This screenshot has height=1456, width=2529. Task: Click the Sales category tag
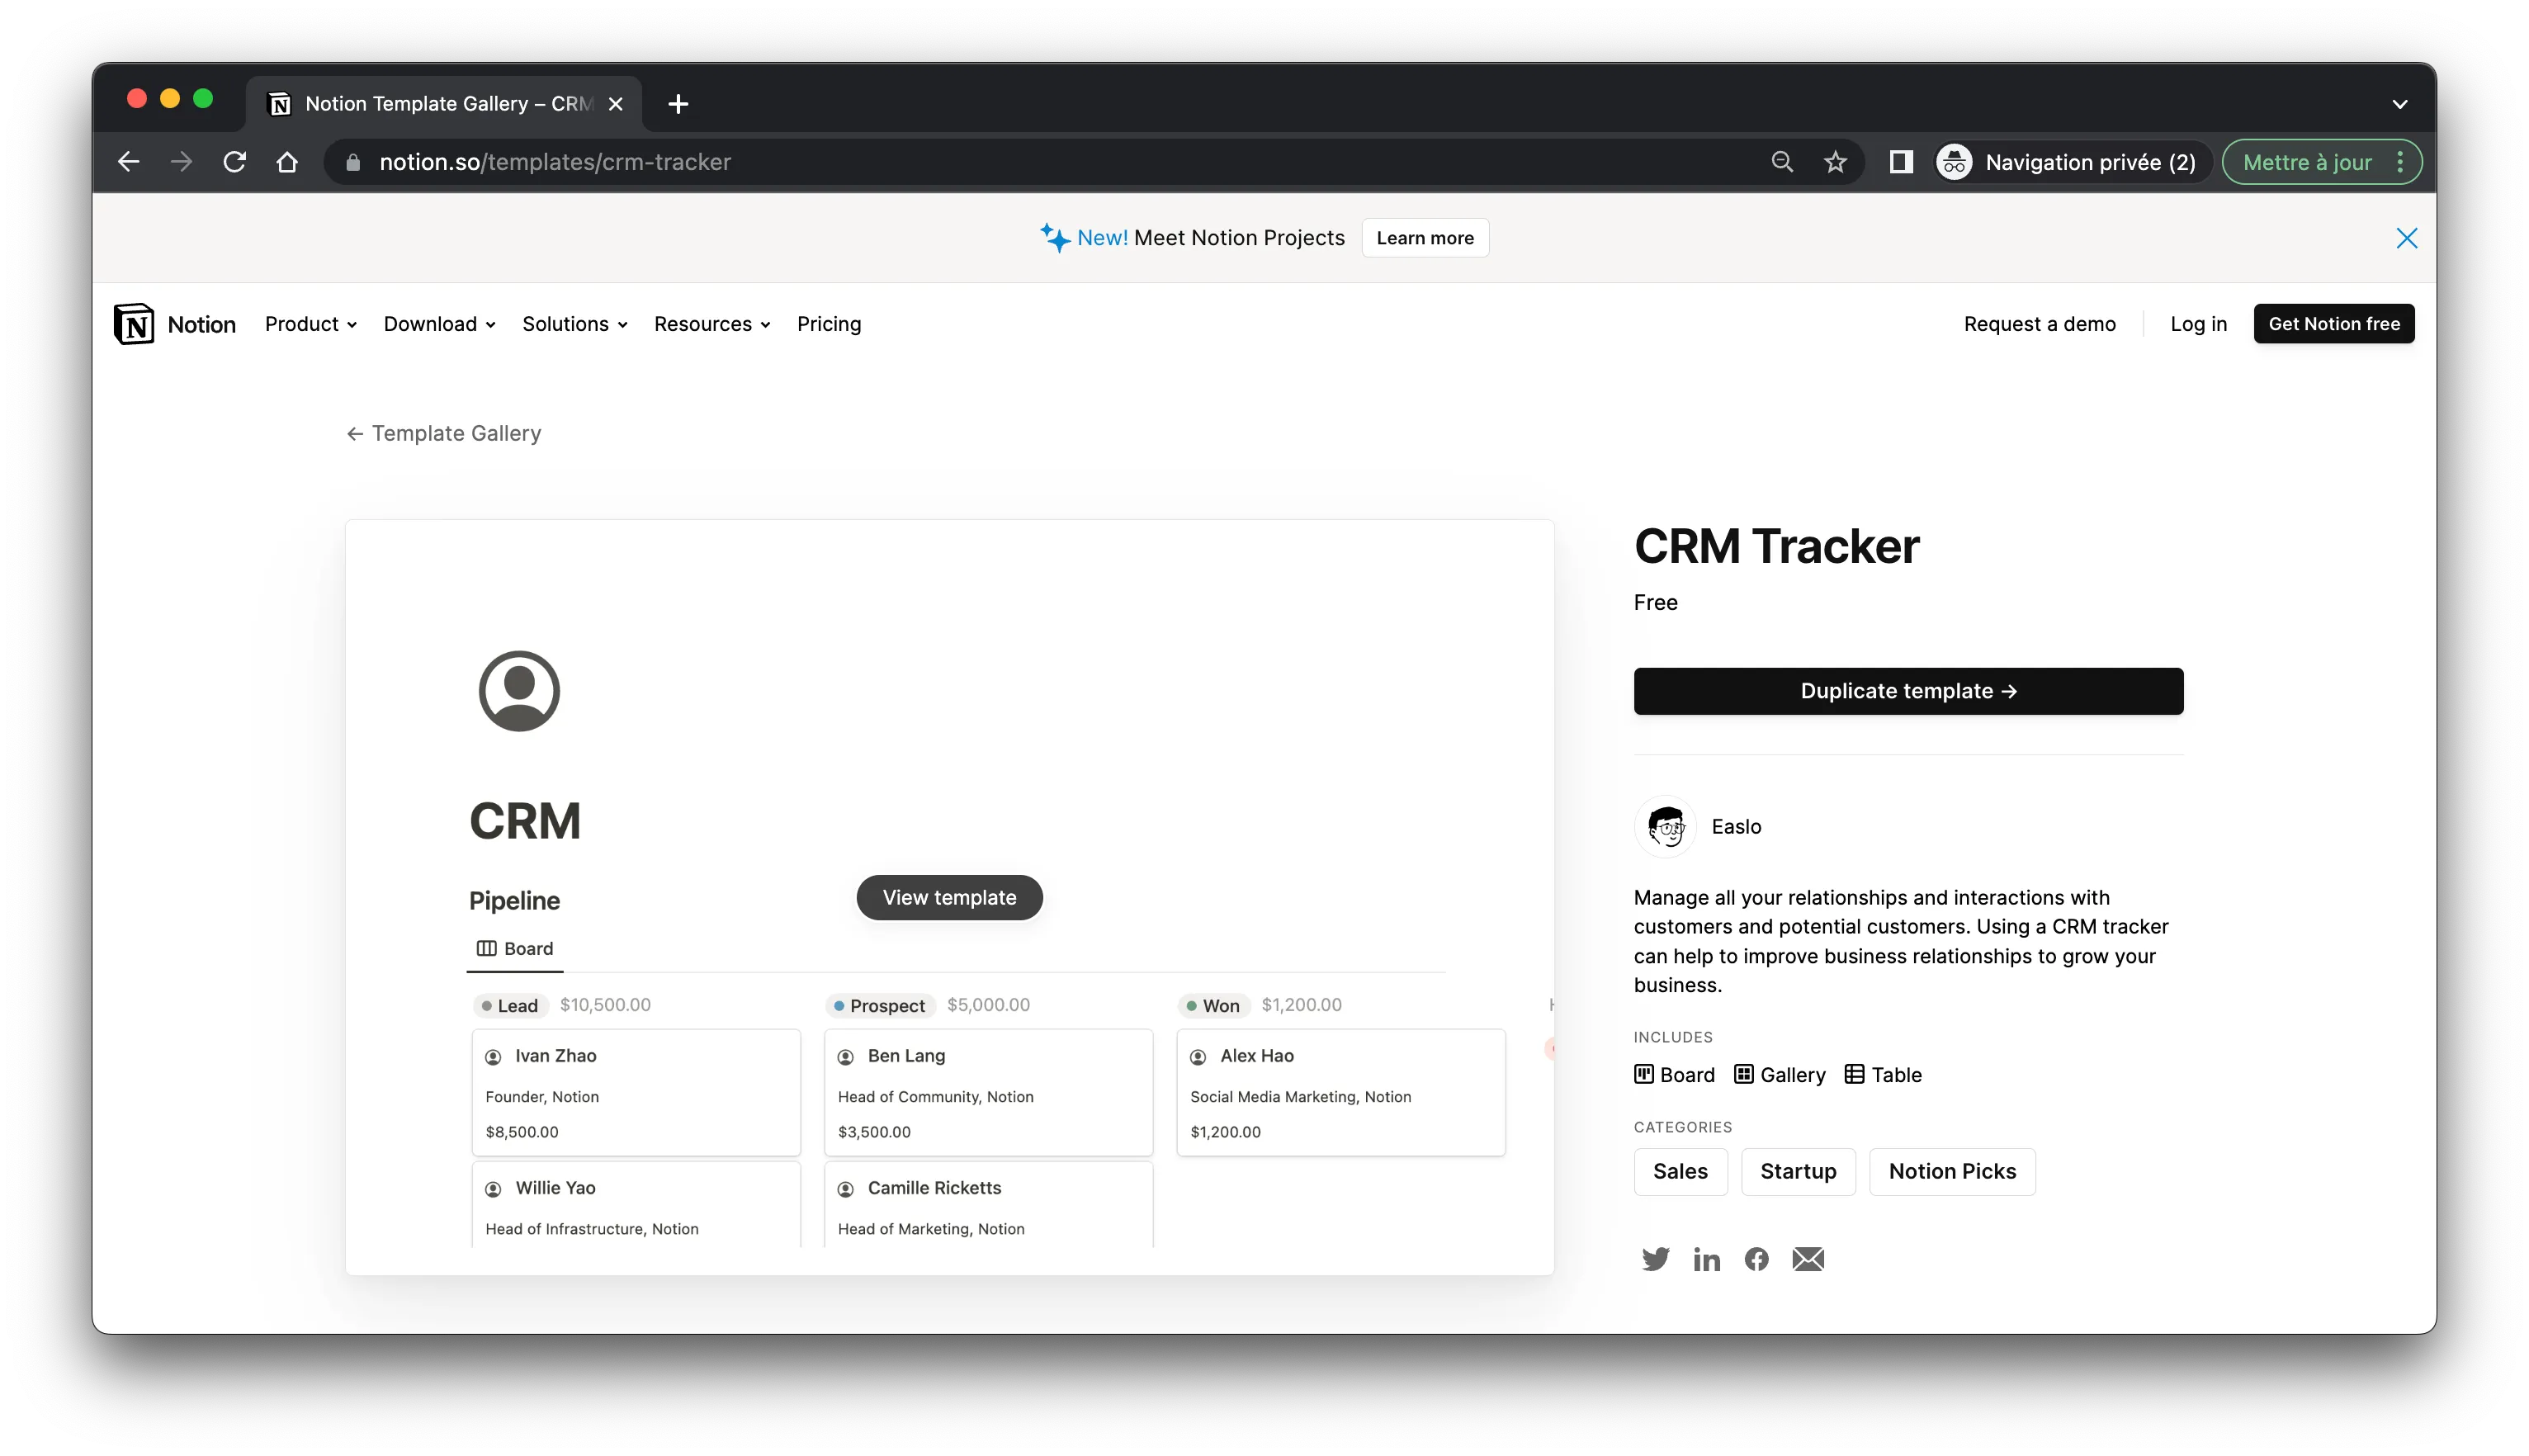(1680, 1171)
